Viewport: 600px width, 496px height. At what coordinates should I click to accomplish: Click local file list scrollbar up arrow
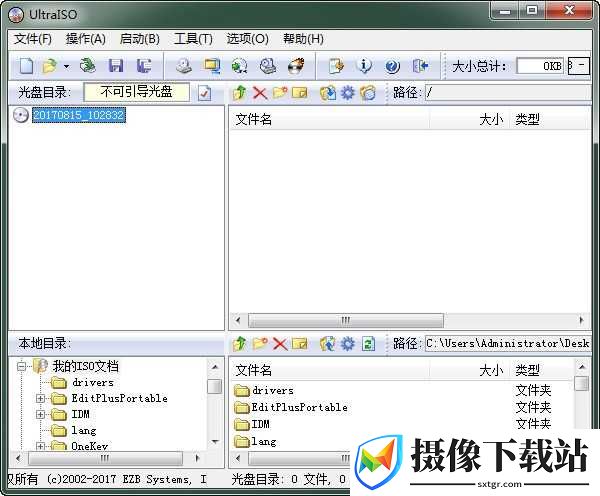click(582, 367)
